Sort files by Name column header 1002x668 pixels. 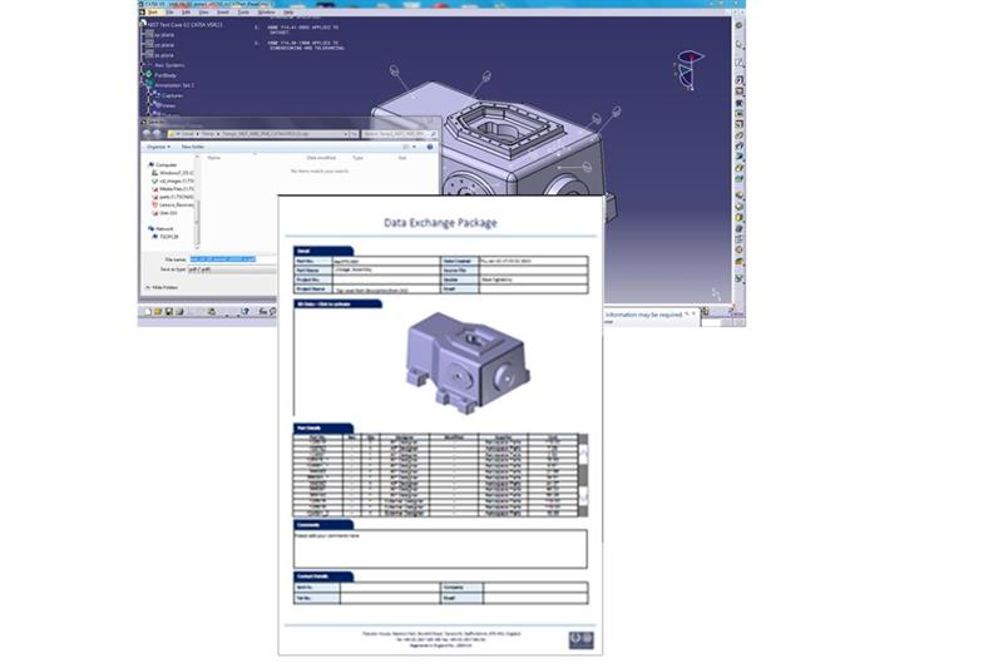(214, 157)
